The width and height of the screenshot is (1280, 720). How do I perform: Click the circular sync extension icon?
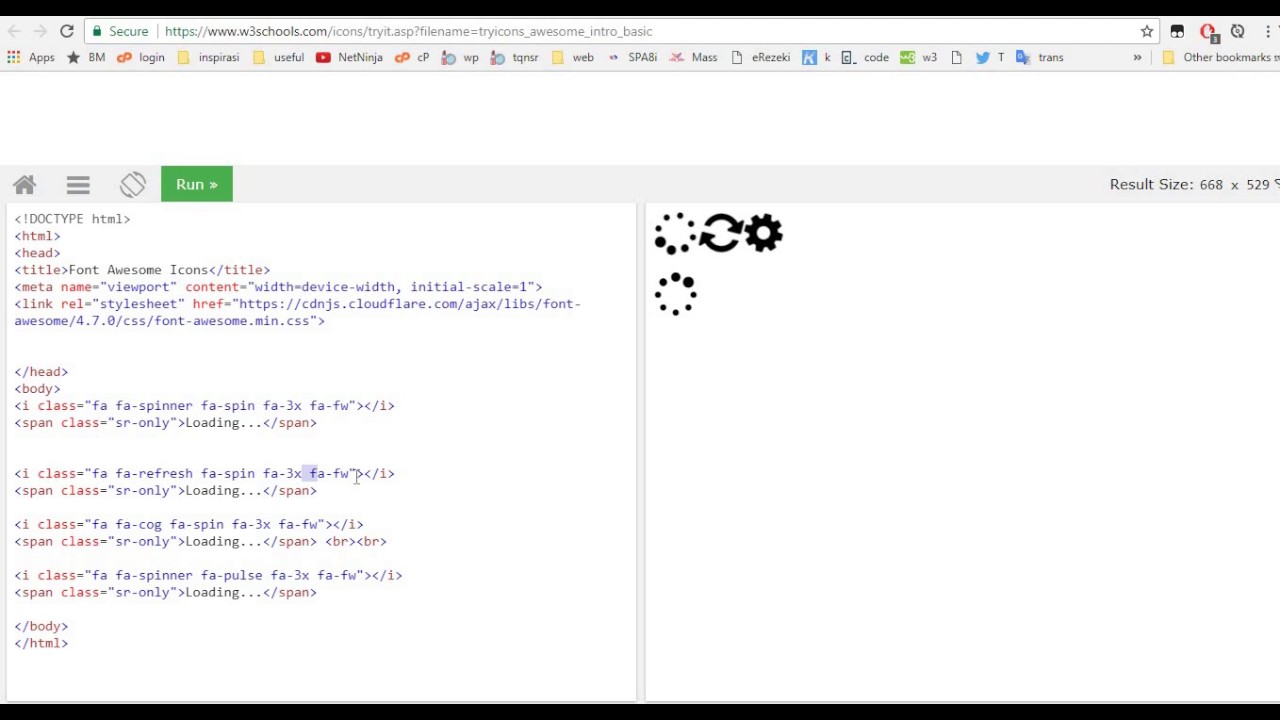(x=1238, y=31)
